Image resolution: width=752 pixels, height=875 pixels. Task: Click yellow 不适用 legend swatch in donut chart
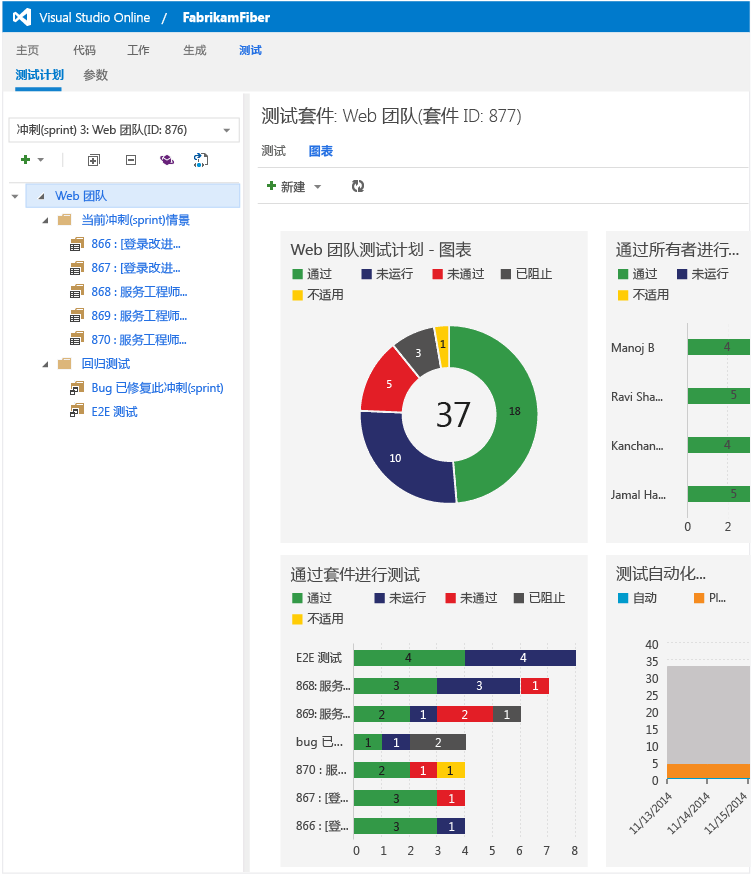click(297, 295)
